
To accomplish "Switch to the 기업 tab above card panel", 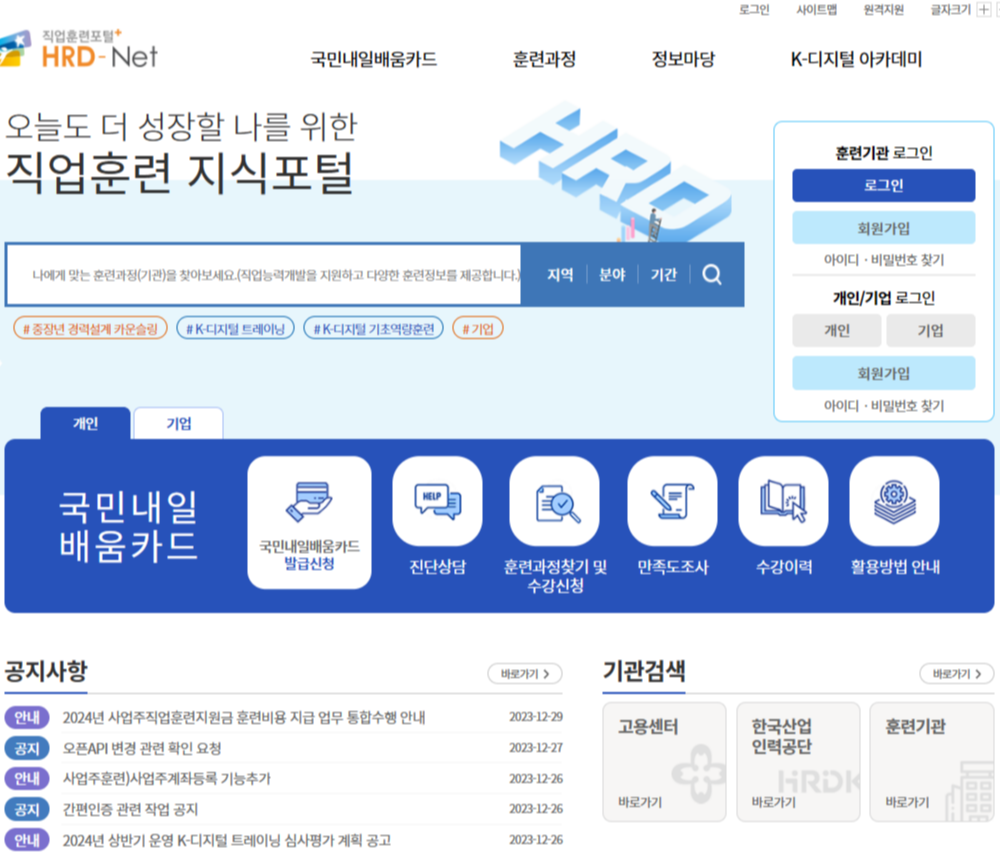I will point(179,423).
